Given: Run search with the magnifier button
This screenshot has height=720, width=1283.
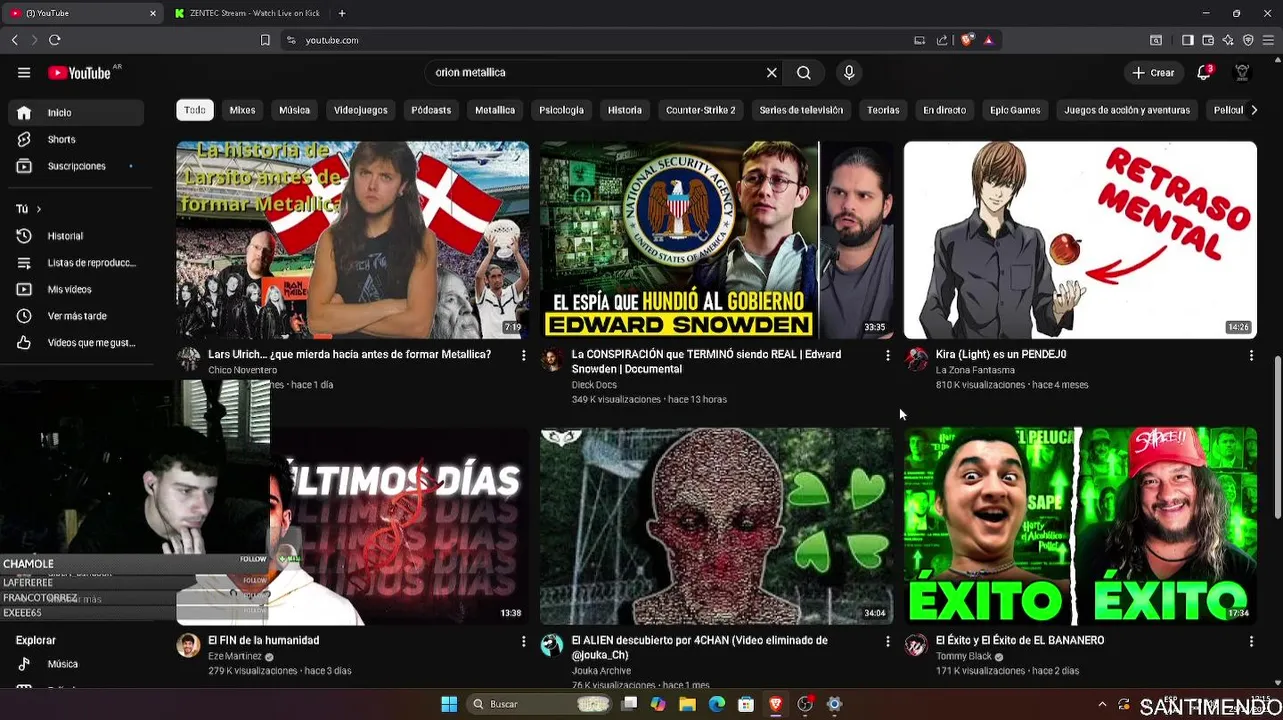Looking at the screenshot, I should point(804,73).
